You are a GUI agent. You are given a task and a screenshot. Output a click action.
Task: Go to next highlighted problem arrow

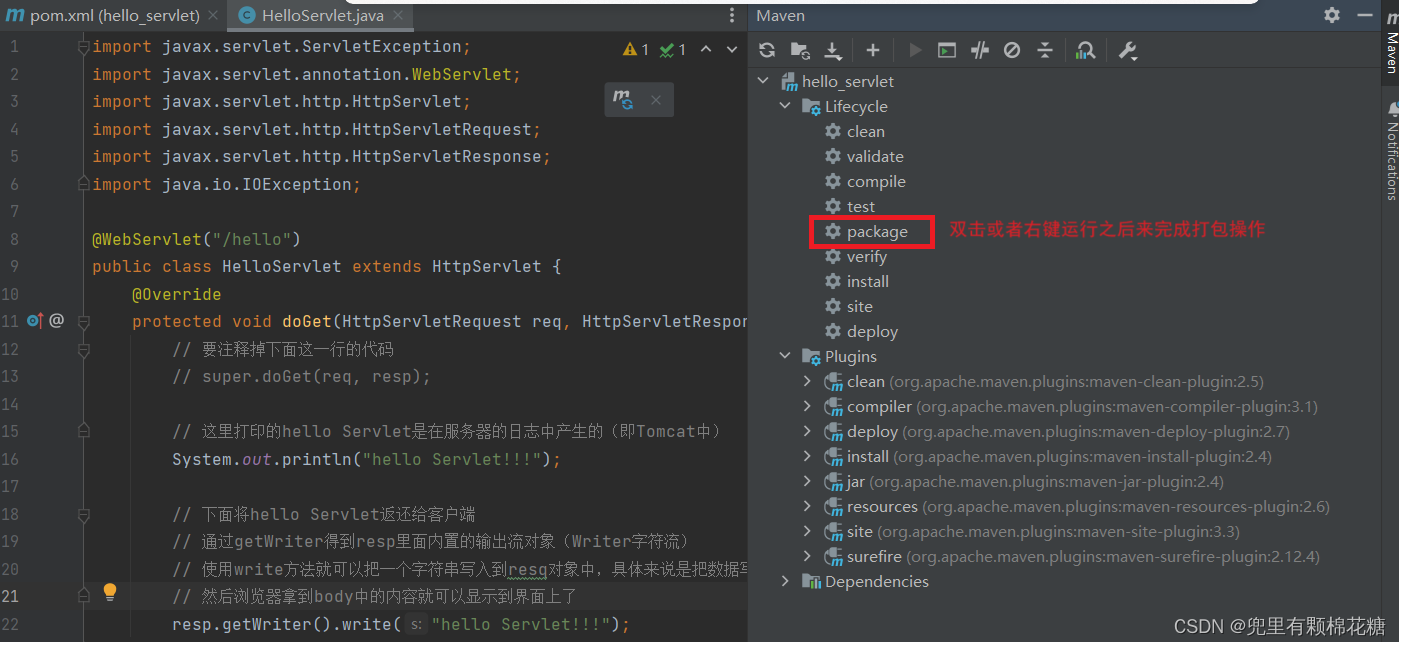coord(731,49)
